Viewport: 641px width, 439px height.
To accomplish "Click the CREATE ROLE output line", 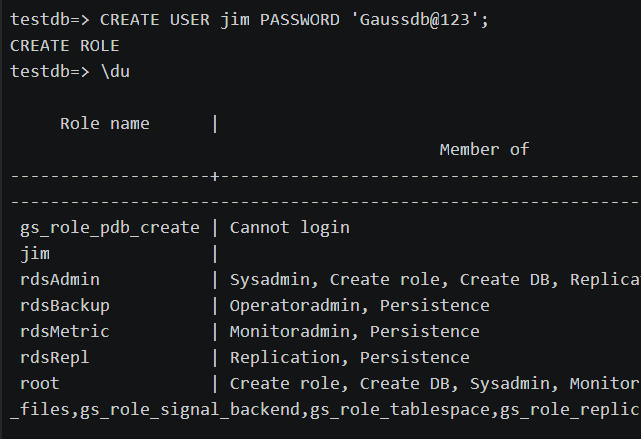I will pyautogui.click(x=65, y=46).
